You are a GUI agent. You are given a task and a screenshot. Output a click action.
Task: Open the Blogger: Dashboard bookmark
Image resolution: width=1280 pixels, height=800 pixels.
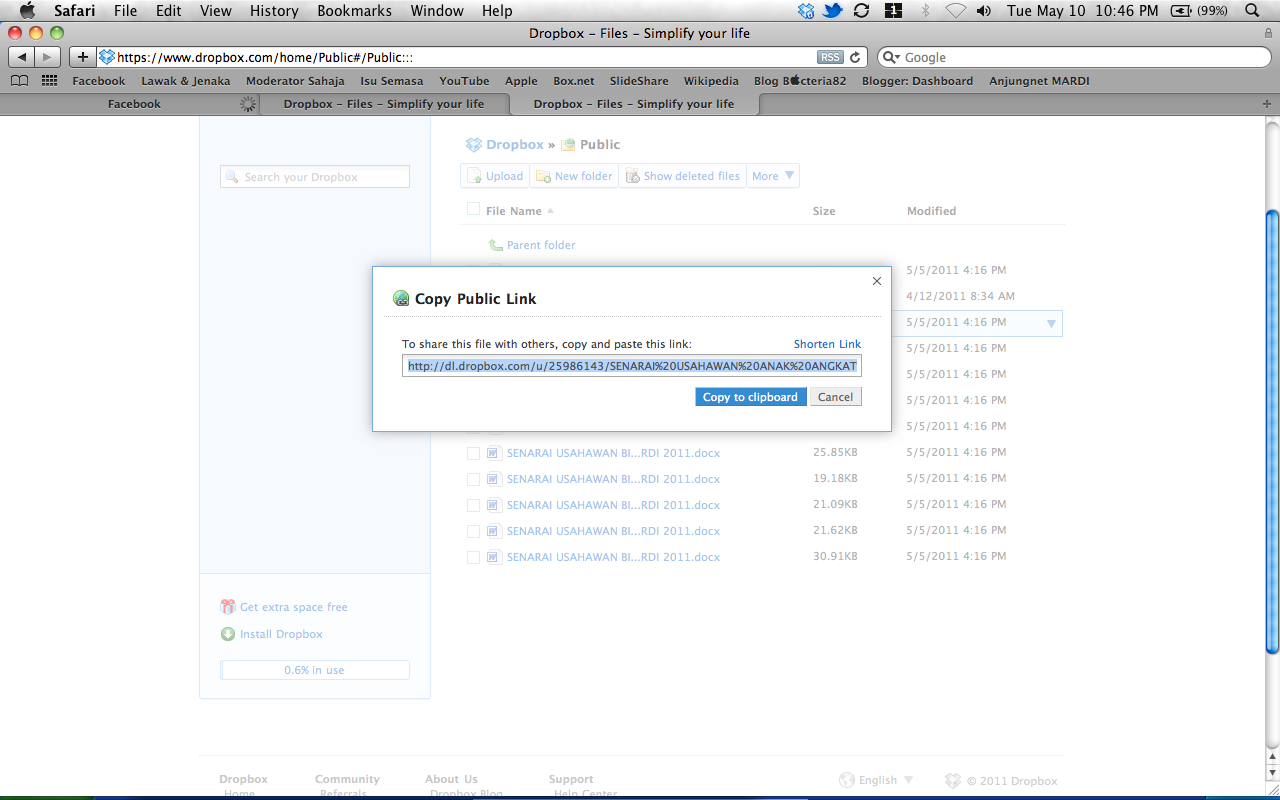(917, 81)
